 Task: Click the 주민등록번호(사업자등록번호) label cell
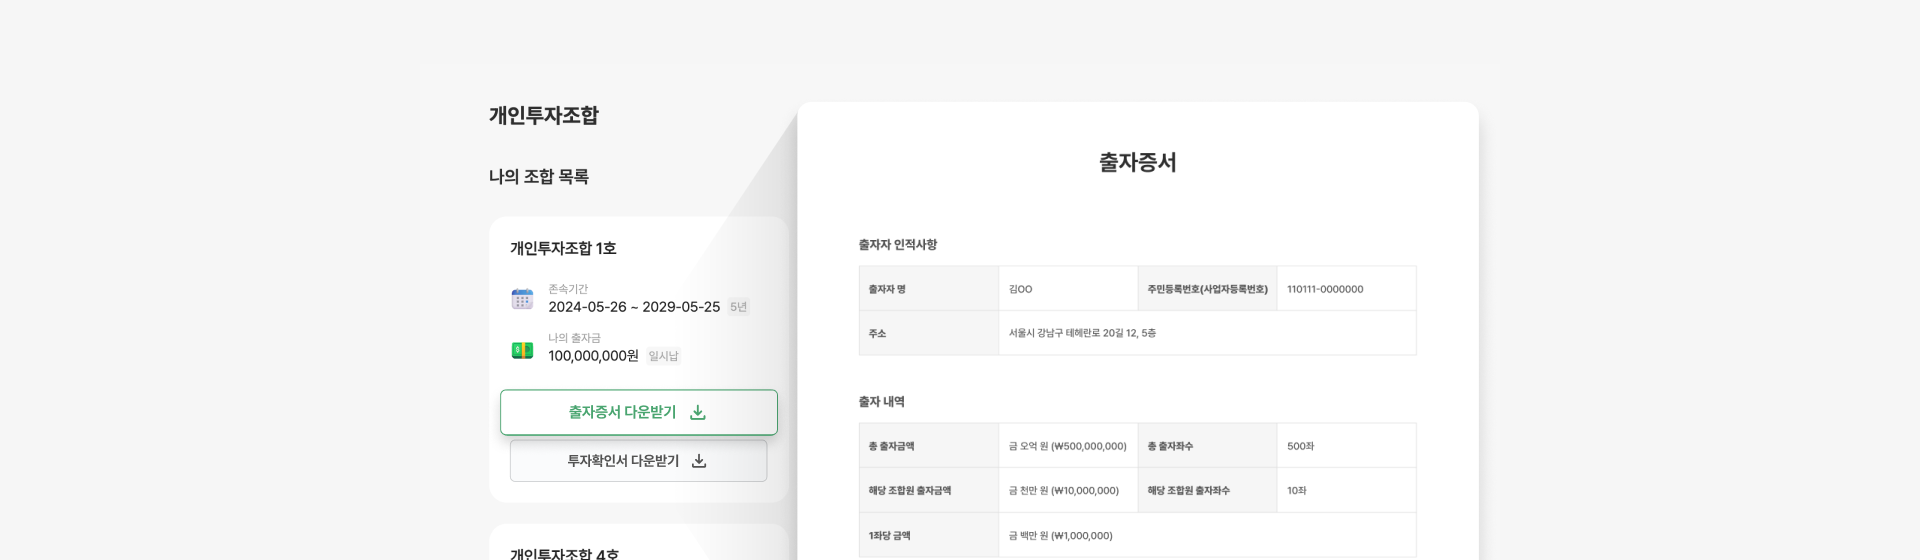pyautogui.click(x=1207, y=289)
